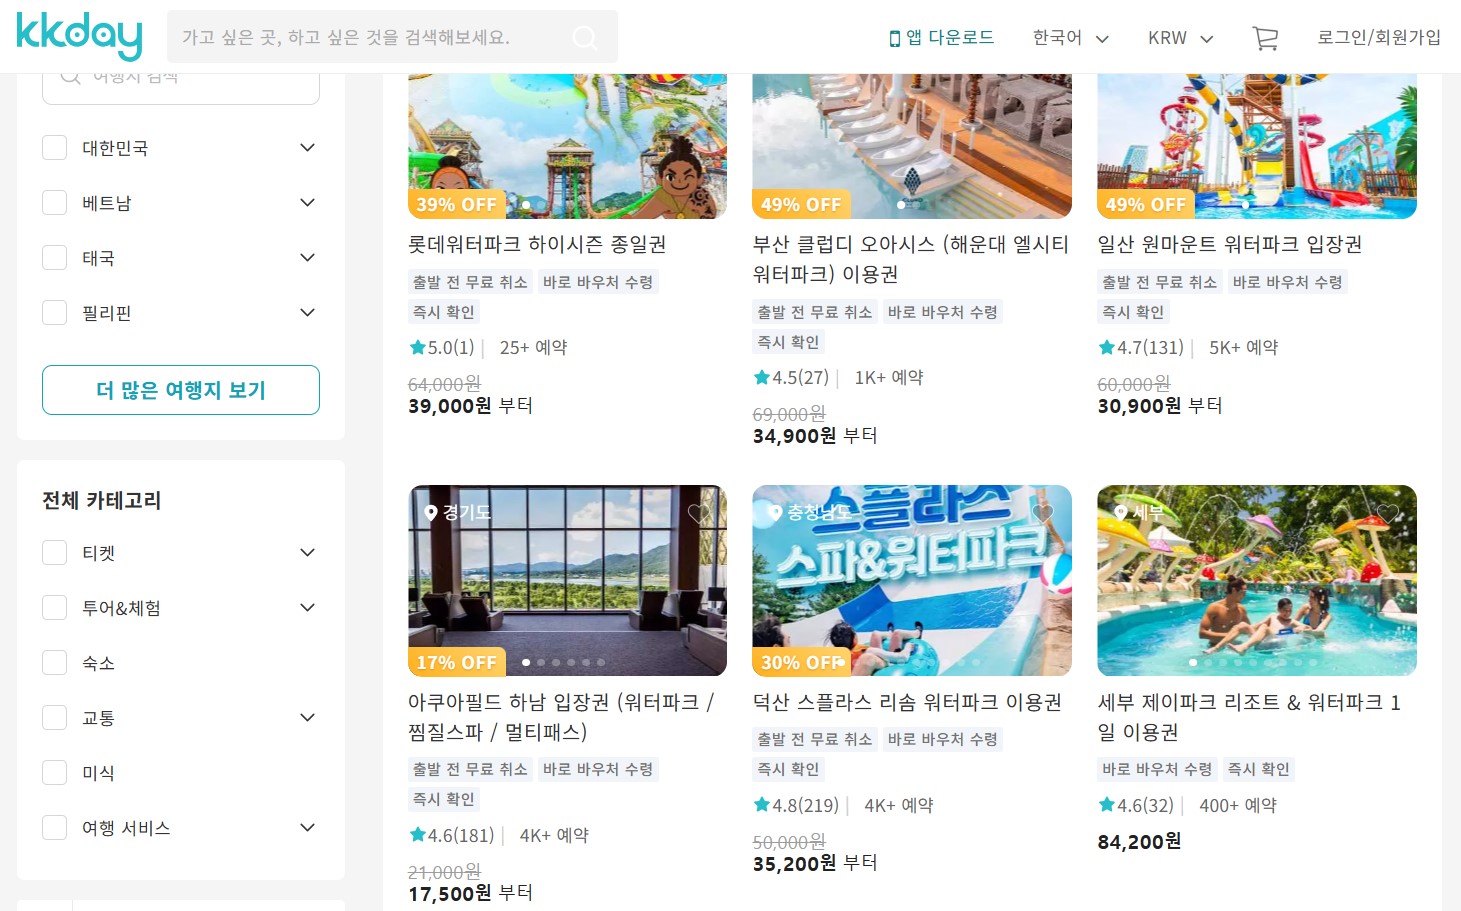Favorite the 아쿠아필드 하남 card with heart
Viewport: 1461px width, 911px height.
699,513
